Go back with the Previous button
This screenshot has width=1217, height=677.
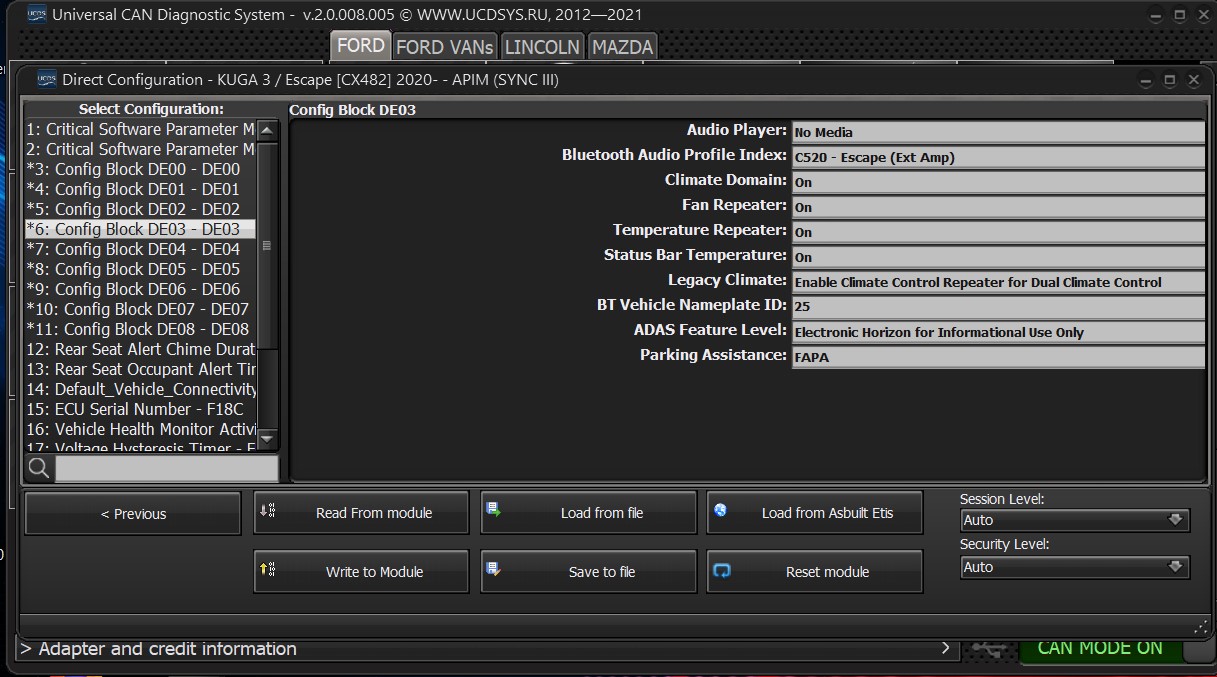tap(133, 514)
